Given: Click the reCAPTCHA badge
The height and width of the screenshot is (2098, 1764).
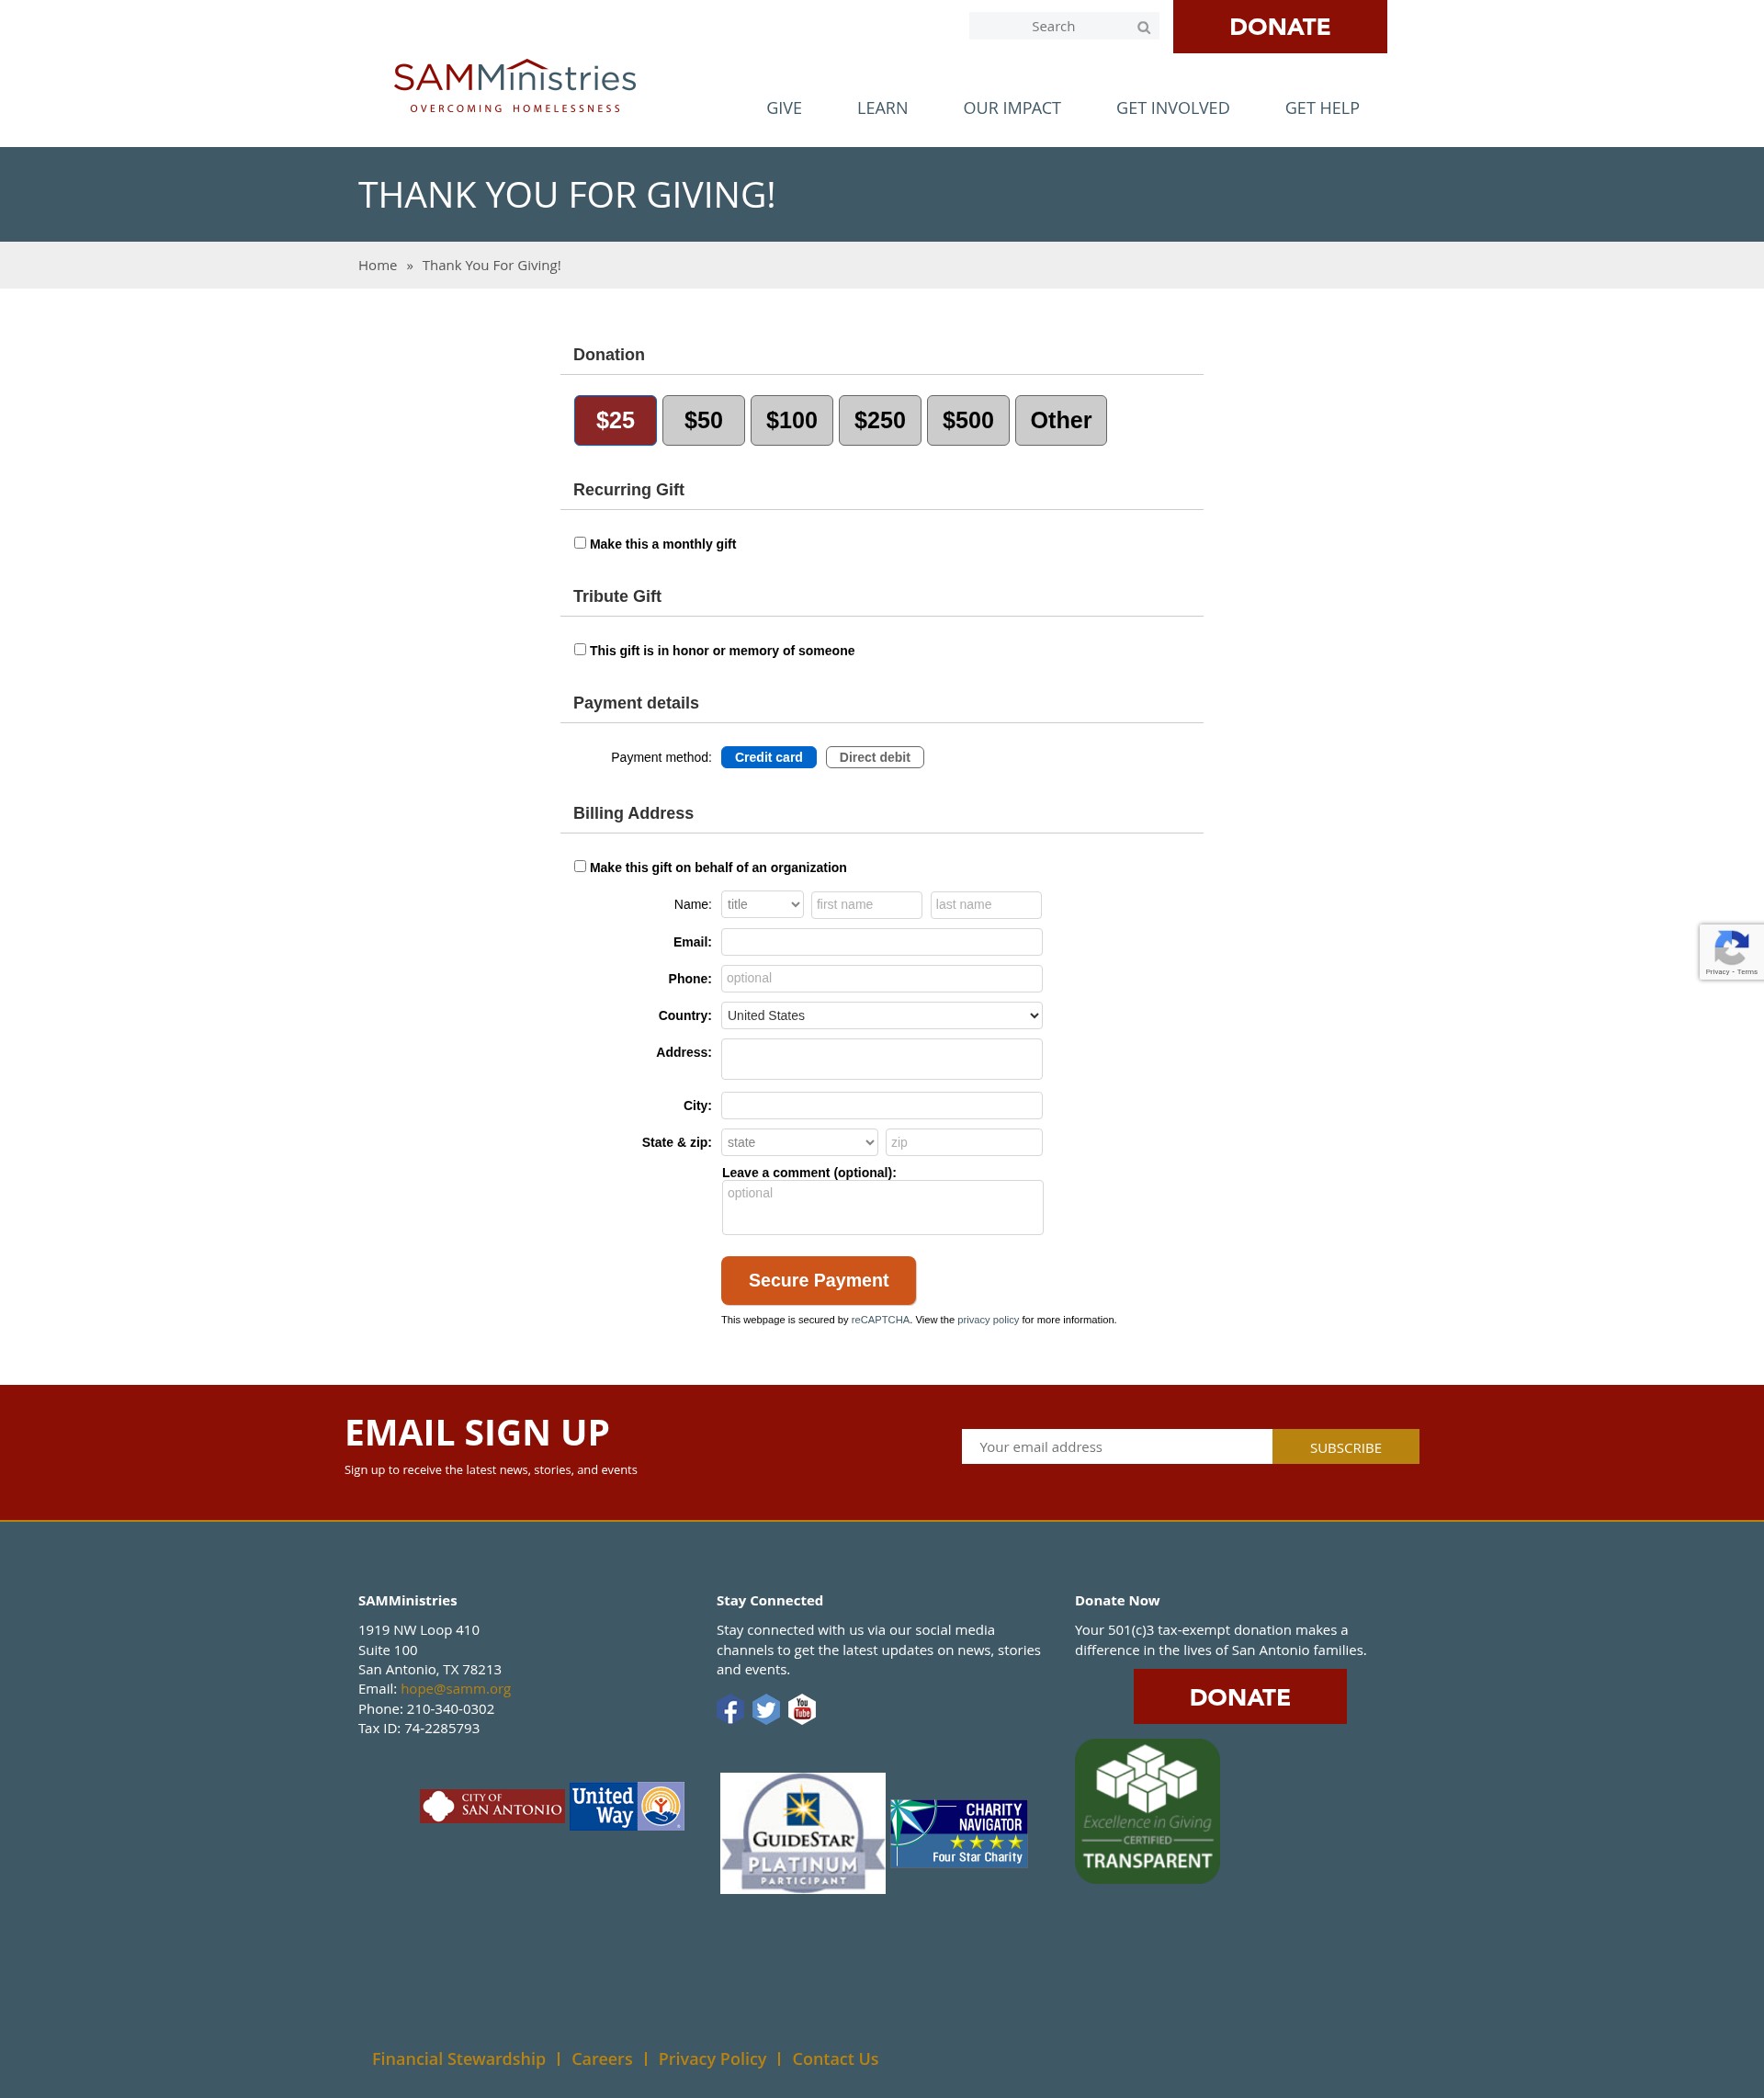Looking at the screenshot, I should click(1731, 951).
